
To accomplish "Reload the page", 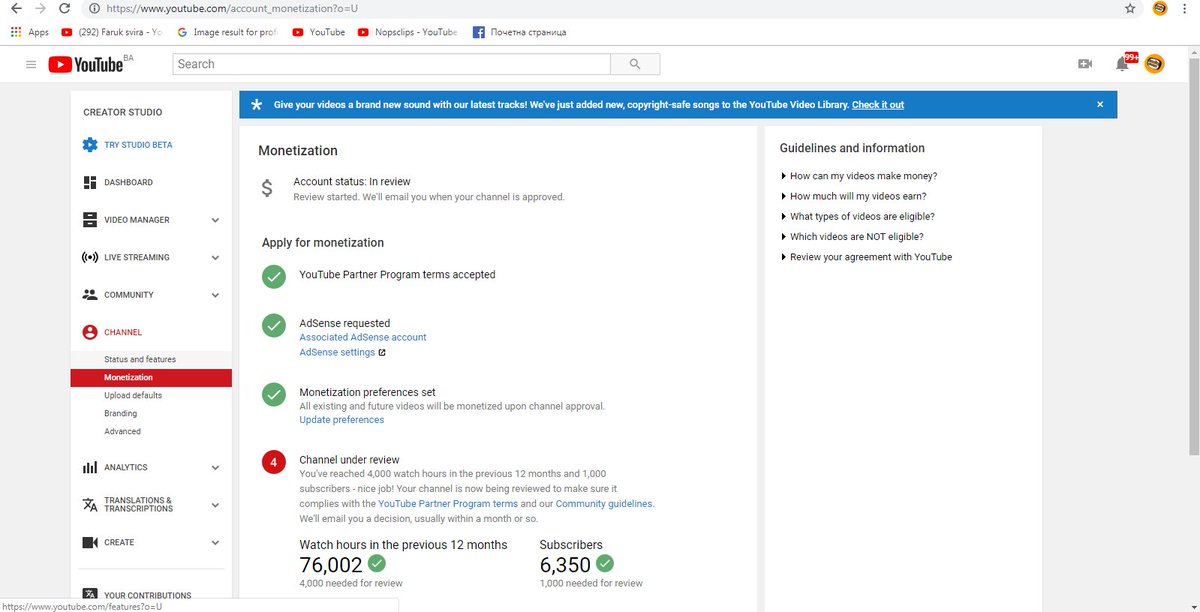I will 64,8.
